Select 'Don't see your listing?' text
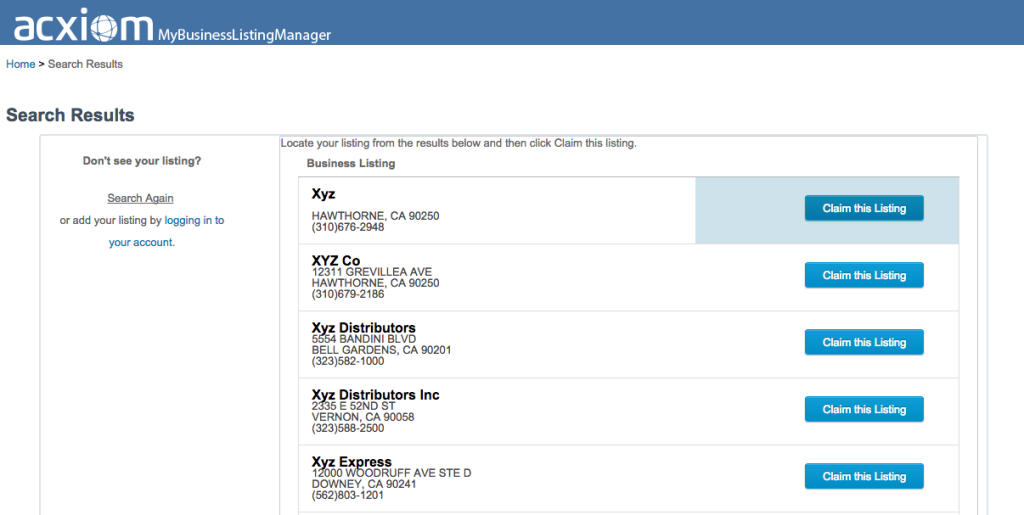The image size is (1024, 515). point(142,161)
